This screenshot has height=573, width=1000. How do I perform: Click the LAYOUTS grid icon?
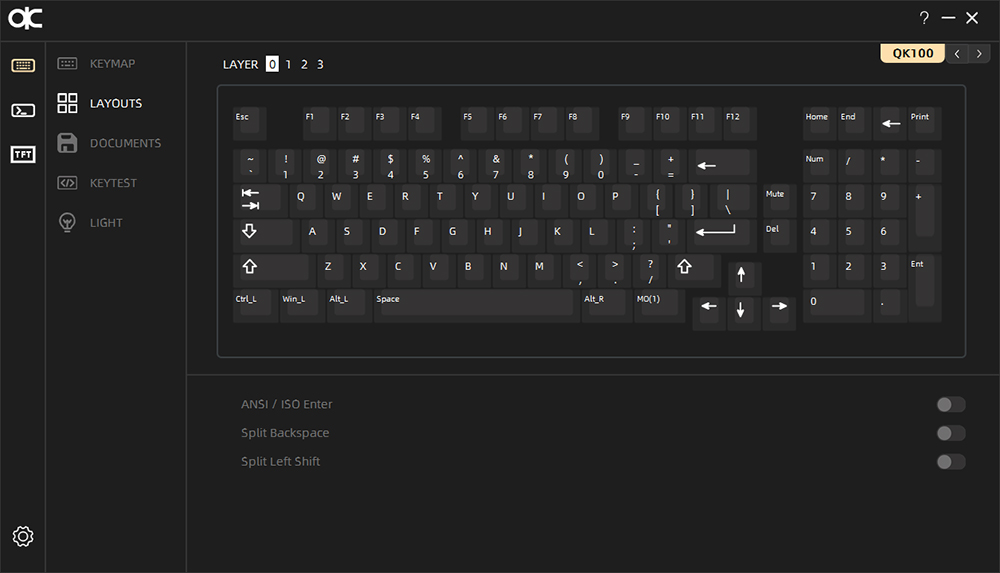coord(67,103)
